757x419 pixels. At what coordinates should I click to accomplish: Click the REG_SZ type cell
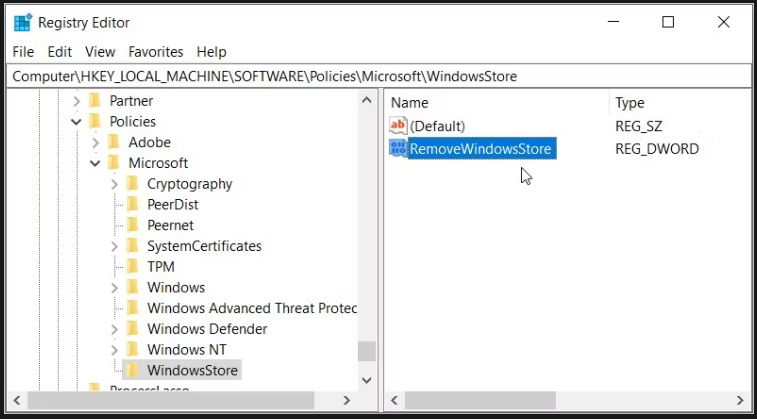click(x=639, y=126)
